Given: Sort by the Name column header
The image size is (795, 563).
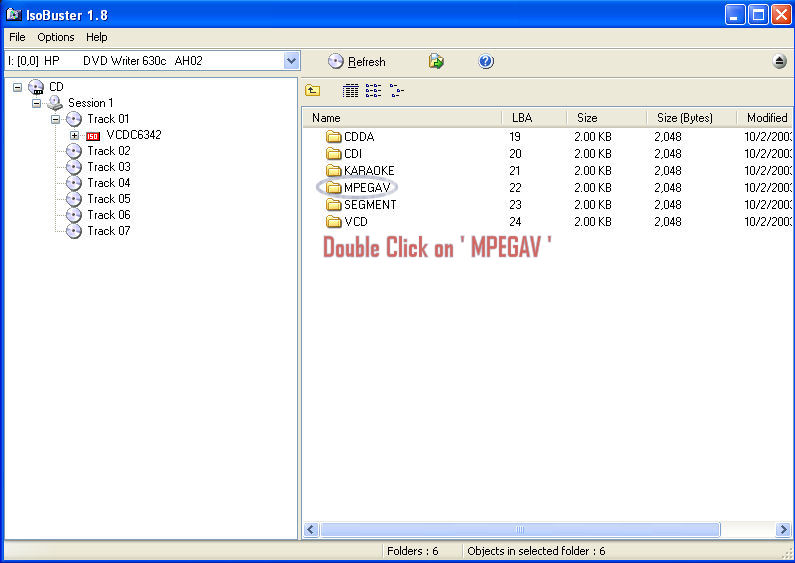Looking at the screenshot, I should (x=402, y=118).
